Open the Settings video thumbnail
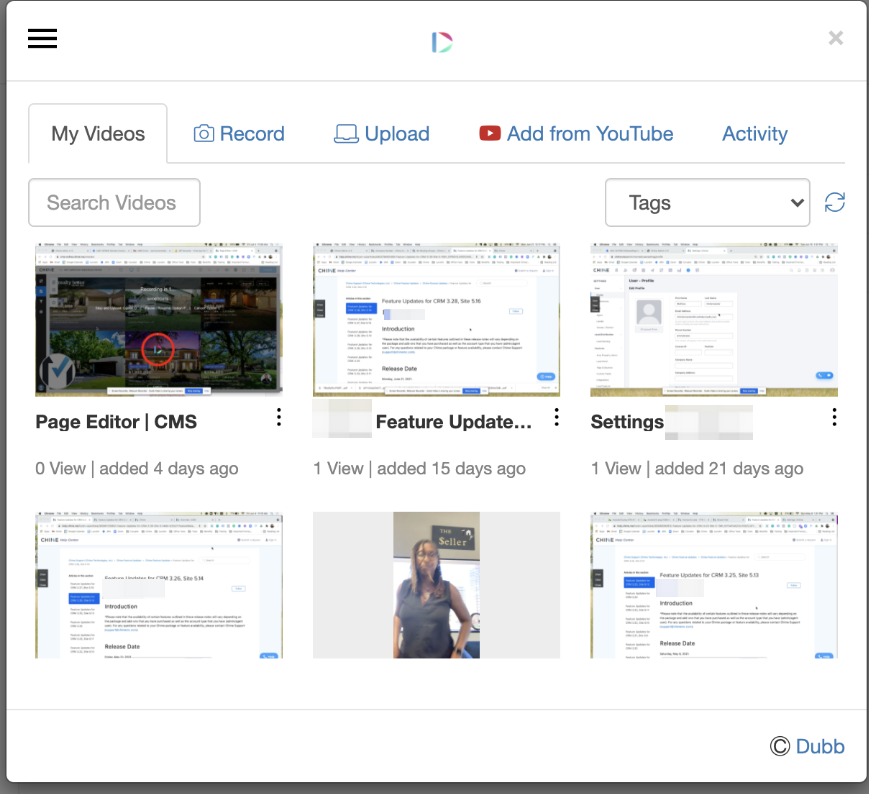This screenshot has height=794, width=881. point(713,319)
